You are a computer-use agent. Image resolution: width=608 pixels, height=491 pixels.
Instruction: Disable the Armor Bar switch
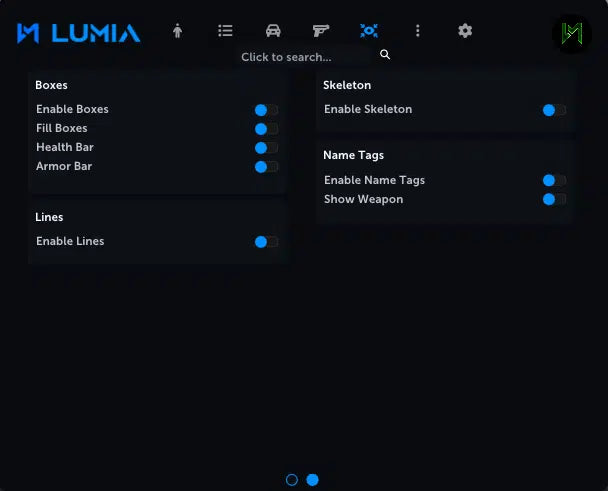coord(266,167)
